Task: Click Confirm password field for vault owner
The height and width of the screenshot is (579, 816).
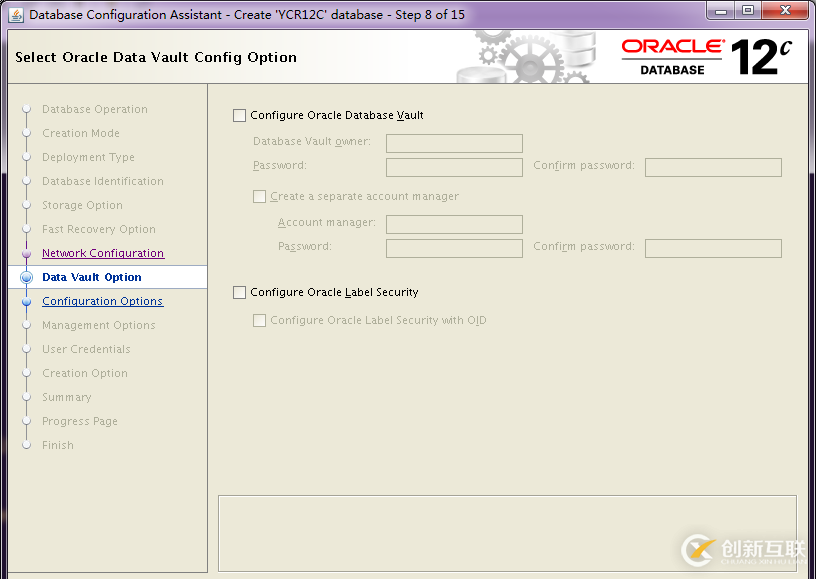Action: point(713,168)
